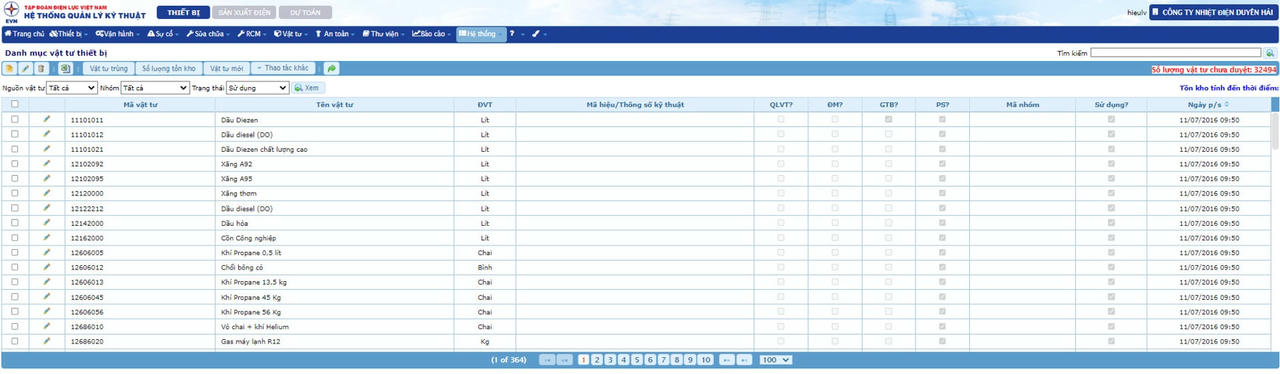Viewport: 1280px width, 374px height.
Task: Click the pencil edit icon in toolbar
Action: 26,69
